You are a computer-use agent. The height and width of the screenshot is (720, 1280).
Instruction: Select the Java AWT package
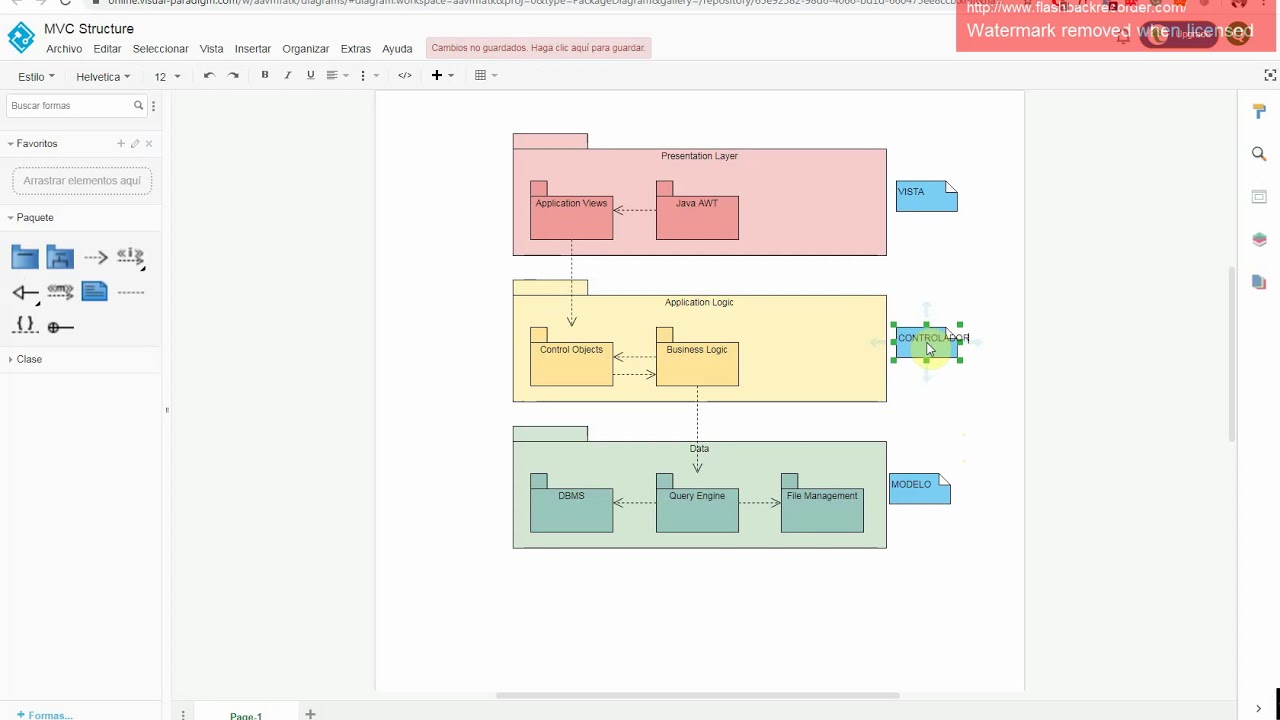click(x=697, y=211)
